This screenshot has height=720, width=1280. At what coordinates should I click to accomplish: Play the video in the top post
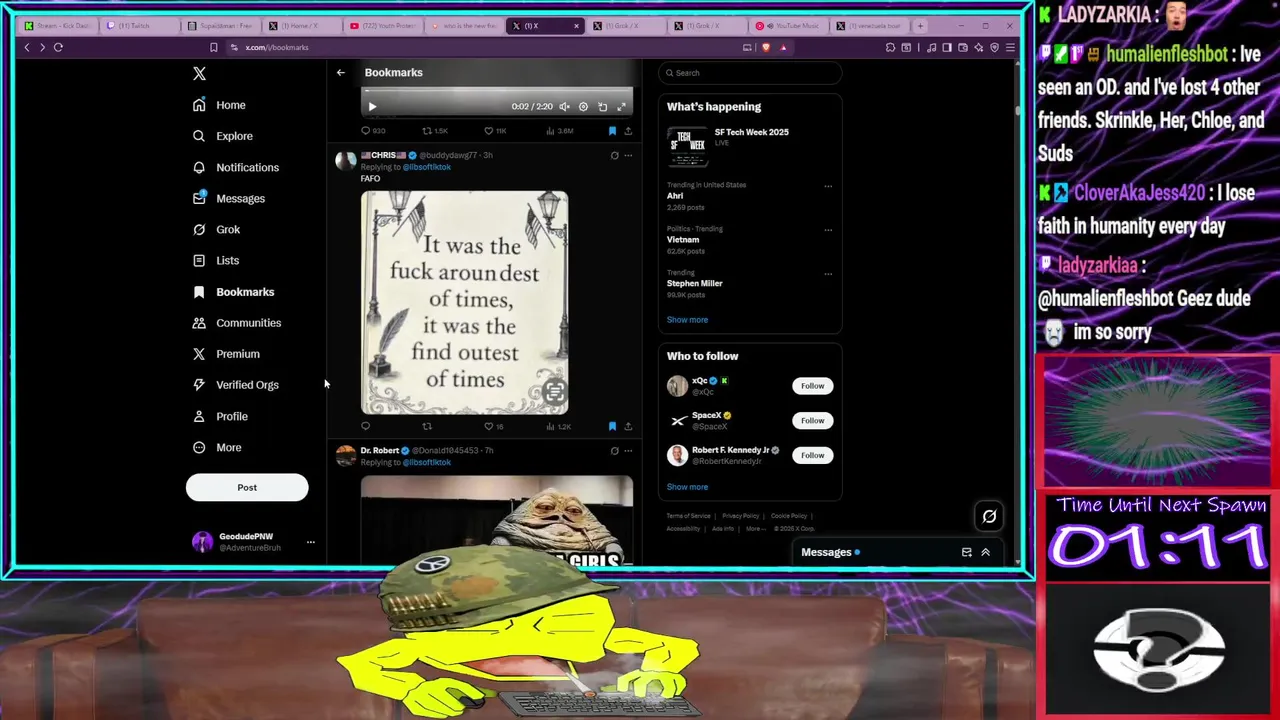click(x=372, y=106)
